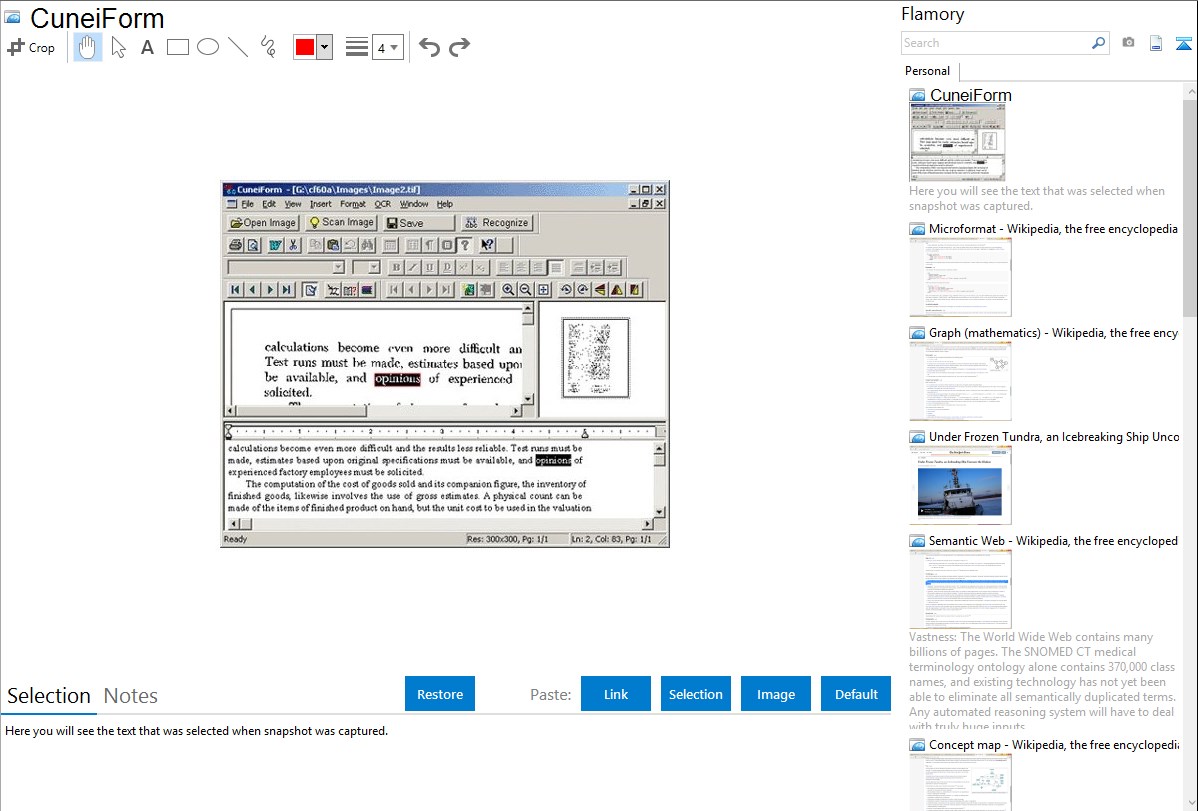Image resolution: width=1198 pixels, height=811 pixels.
Task: Open the annotation color dropdown arrow
Action: click(x=325, y=47)
